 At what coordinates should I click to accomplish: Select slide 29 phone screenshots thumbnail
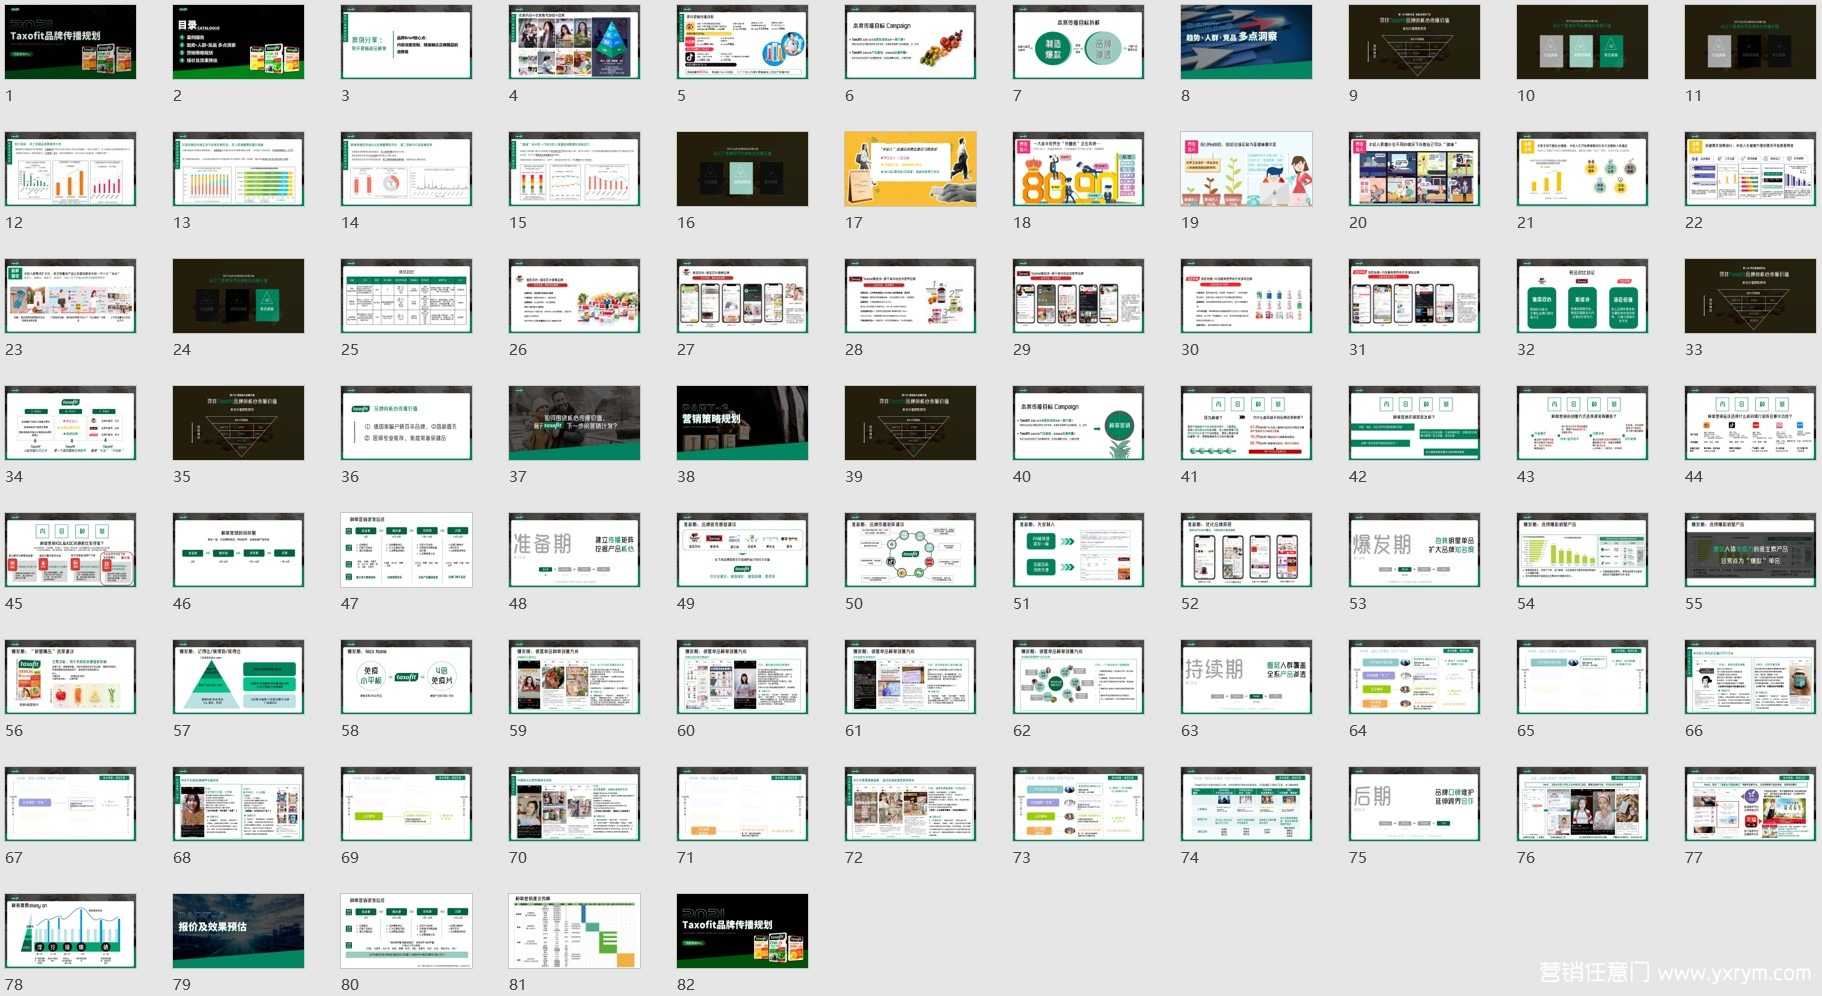pos(1078,296)
